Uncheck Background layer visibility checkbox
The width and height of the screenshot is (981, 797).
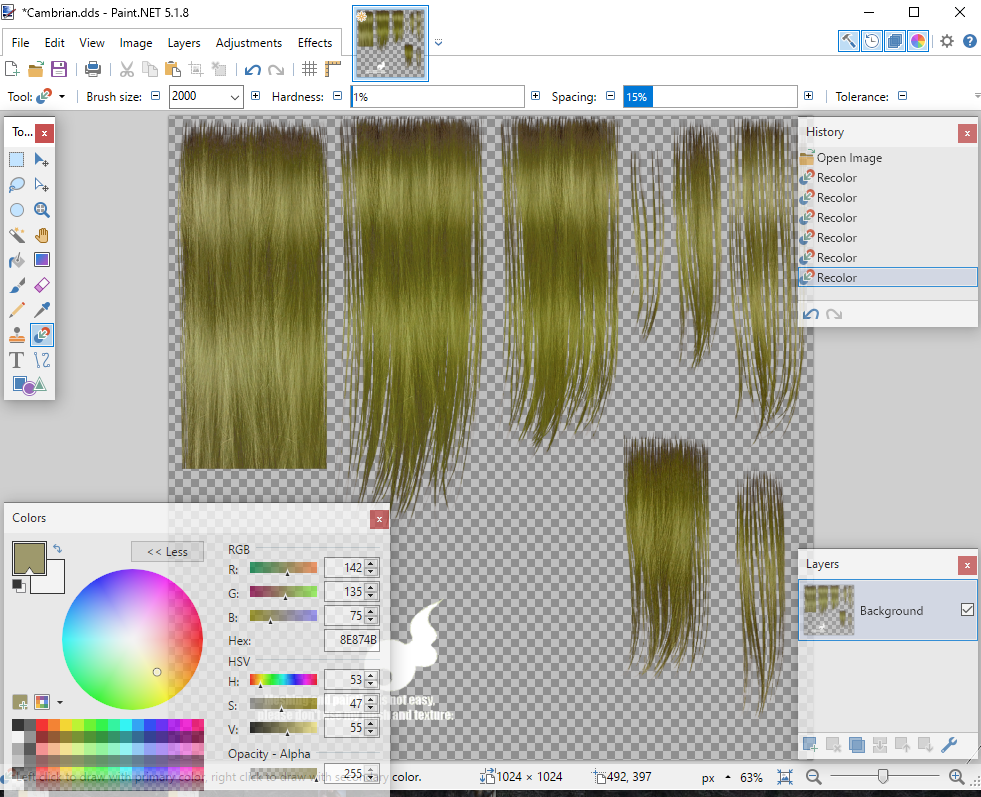tap(967, 609)
